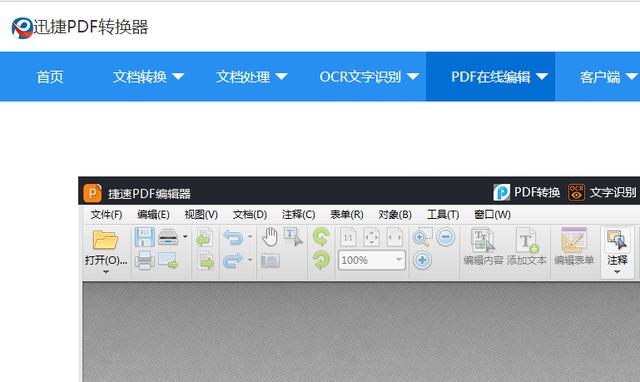Click the blue undo arrow

tap(233, 237)
